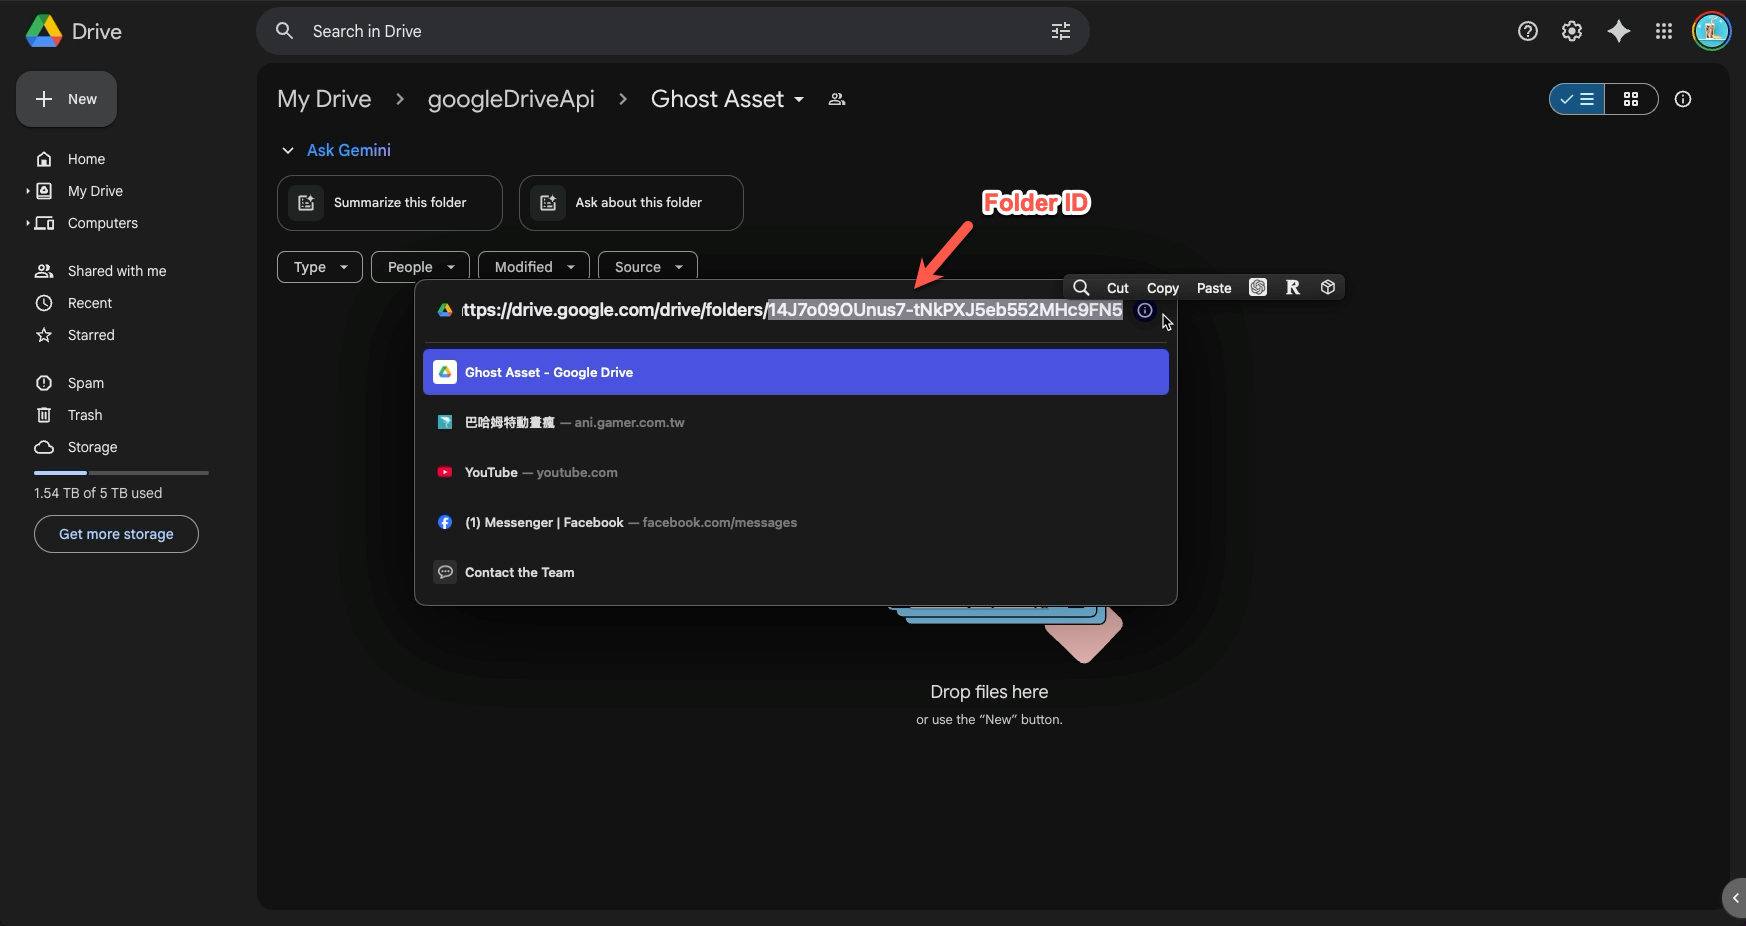
Task: Click the Shared with me icon
Action: click(x=44, y=271)
